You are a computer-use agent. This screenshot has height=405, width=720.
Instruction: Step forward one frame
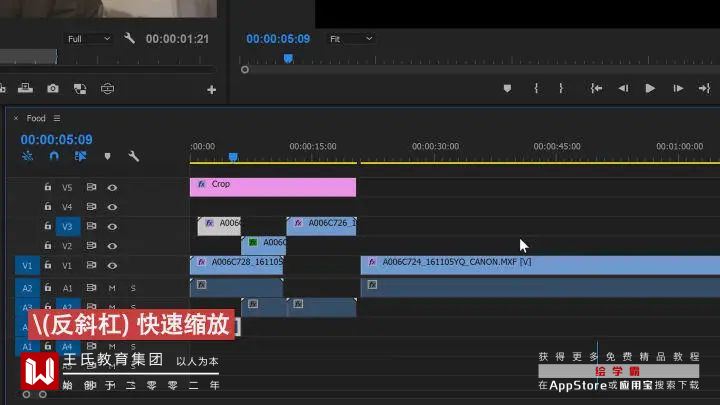(x=678, y=88)
